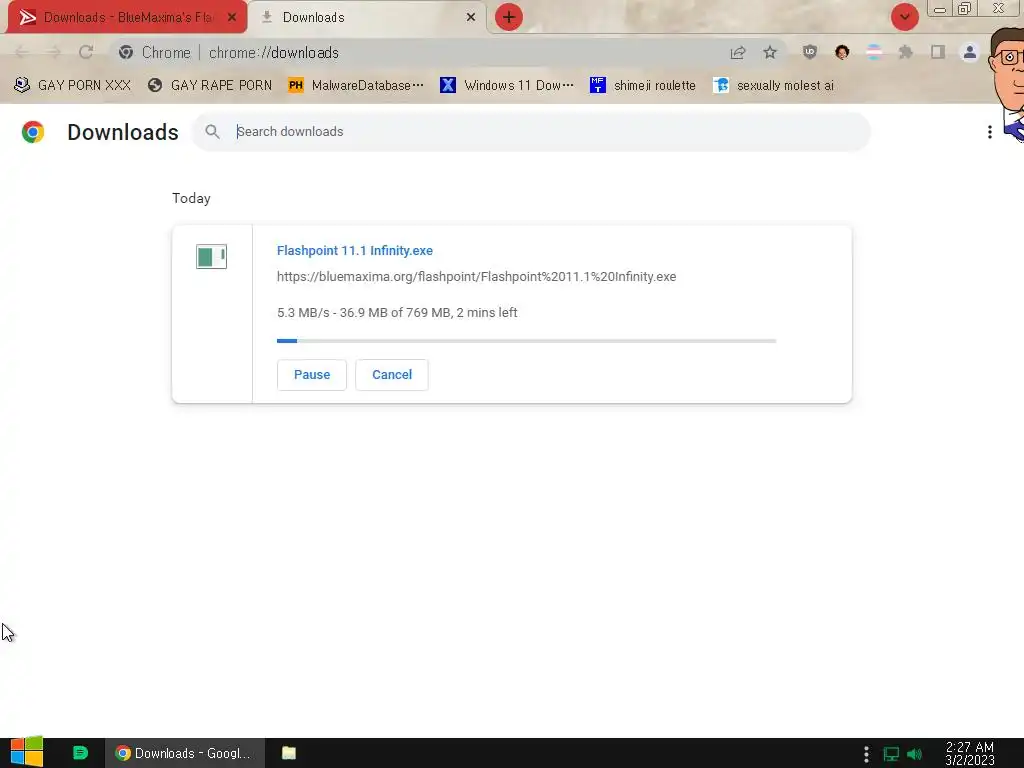Open the Extensions puzzle-piece menu
This screenshot has width=1024, height=768.
[x=906, y=52]
